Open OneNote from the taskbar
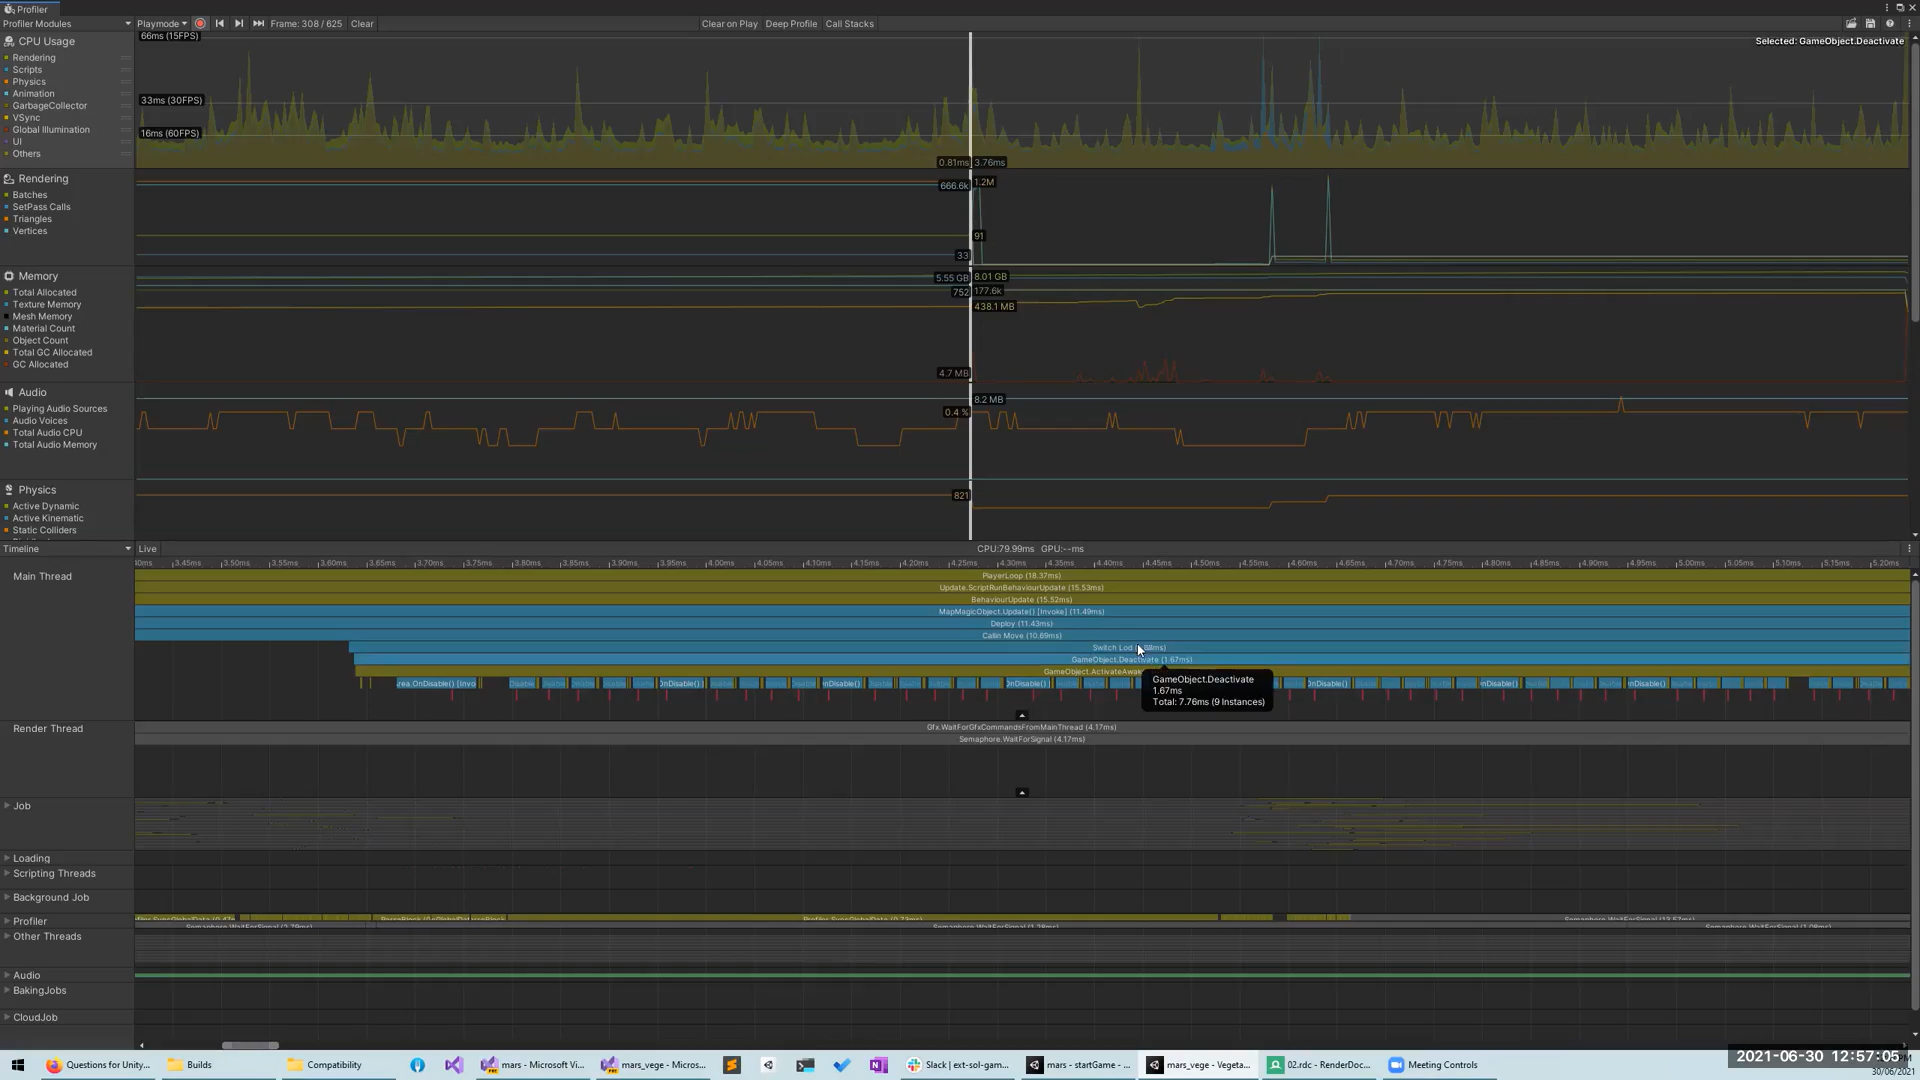Image resolution: width=1920 pixels, height=1080 pixels. tap(878, 1065)
